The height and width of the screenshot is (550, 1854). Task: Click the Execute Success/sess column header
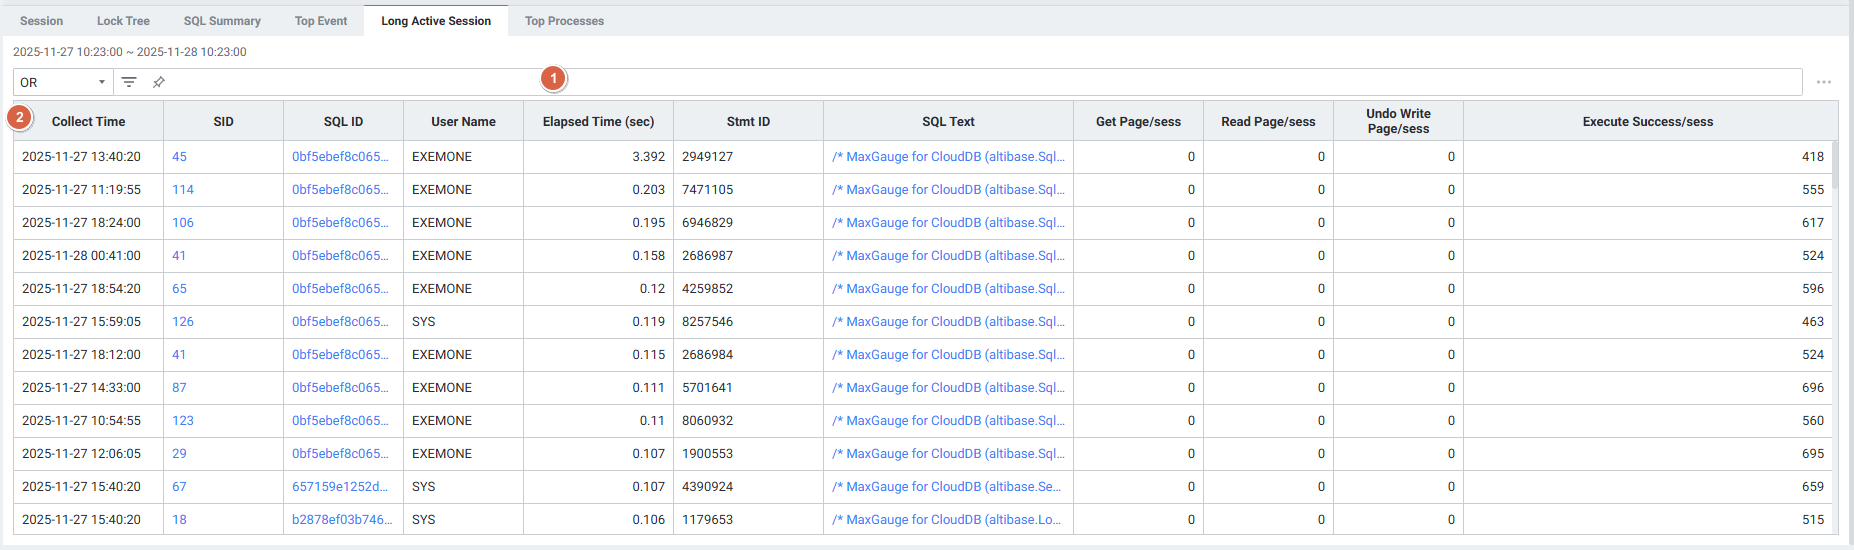[1647, 122]
